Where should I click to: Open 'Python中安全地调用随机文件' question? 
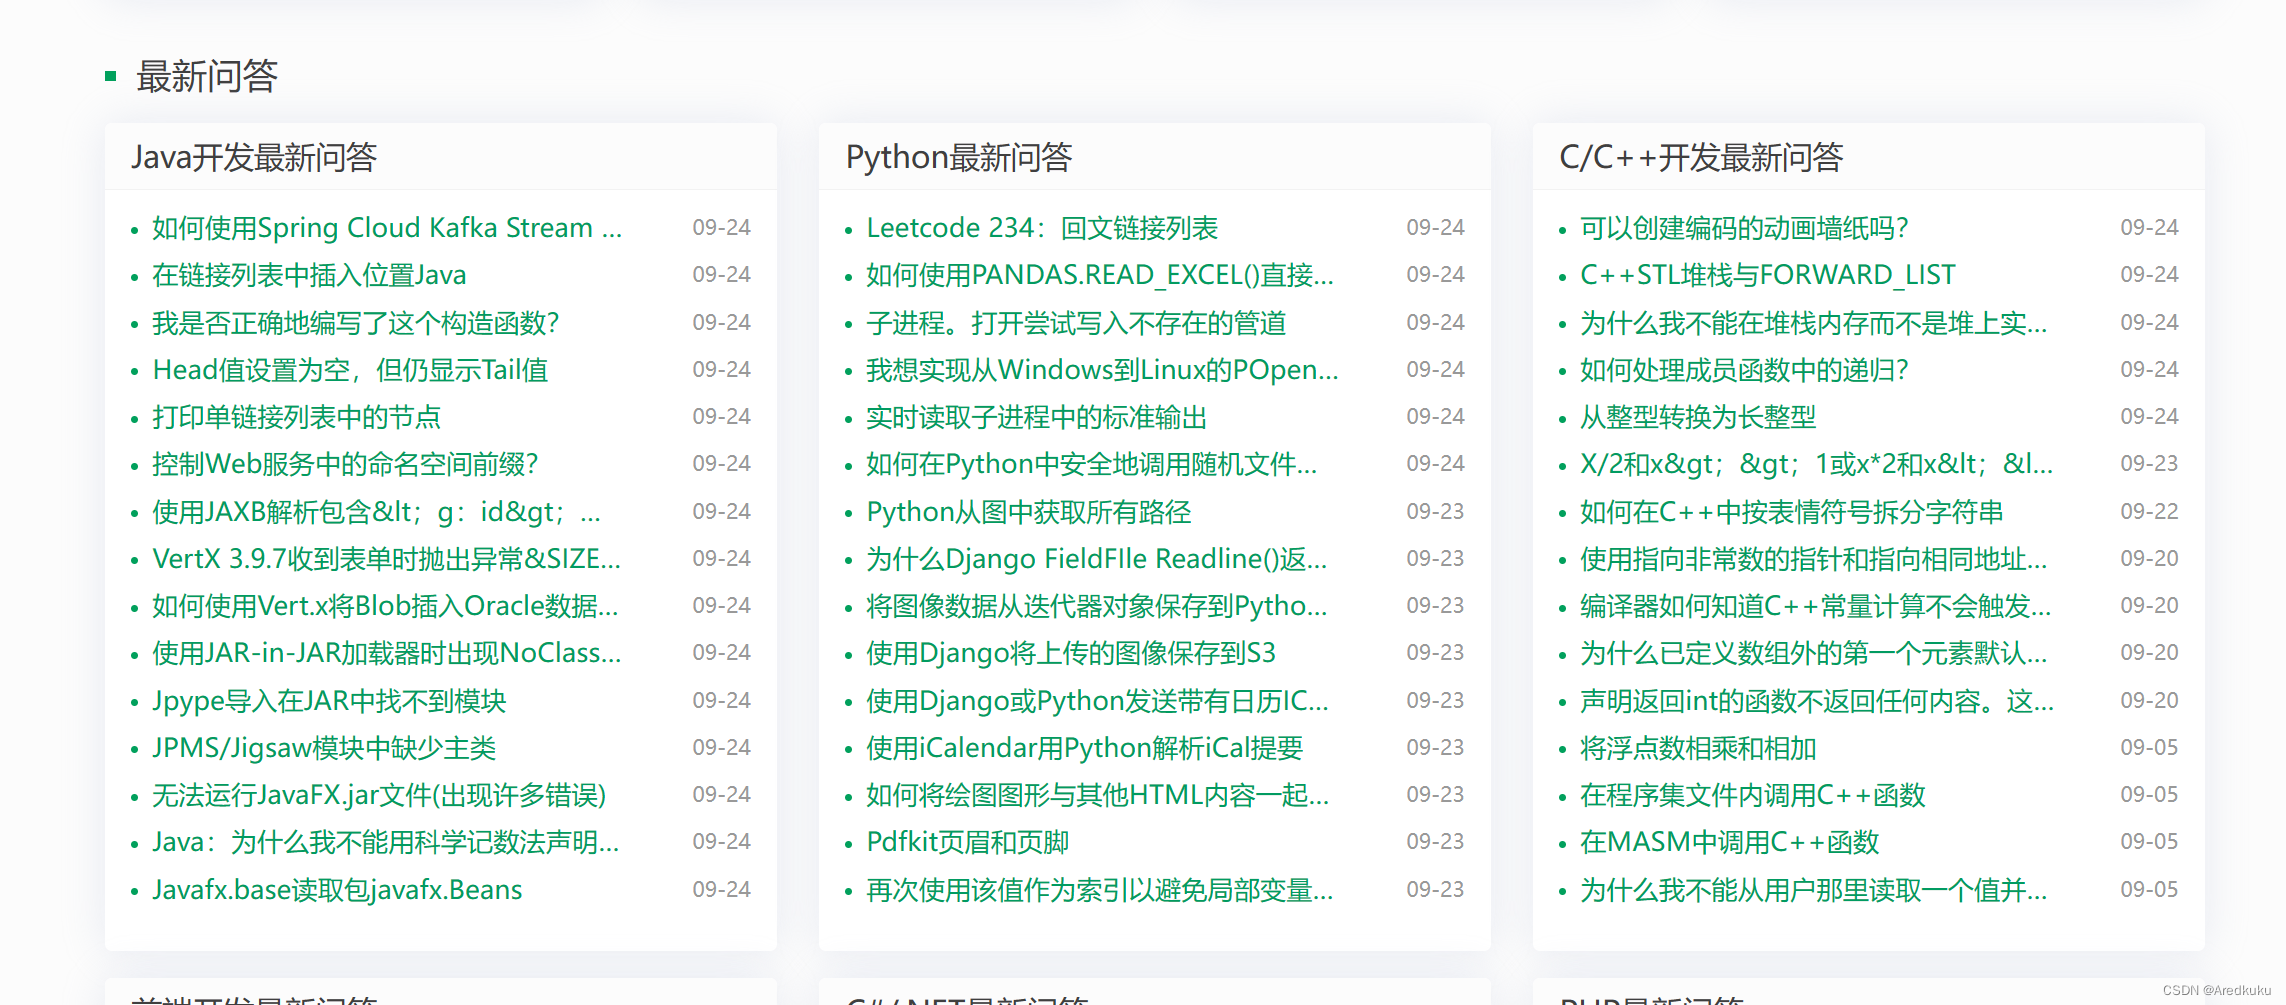(x=1092, y=464)
